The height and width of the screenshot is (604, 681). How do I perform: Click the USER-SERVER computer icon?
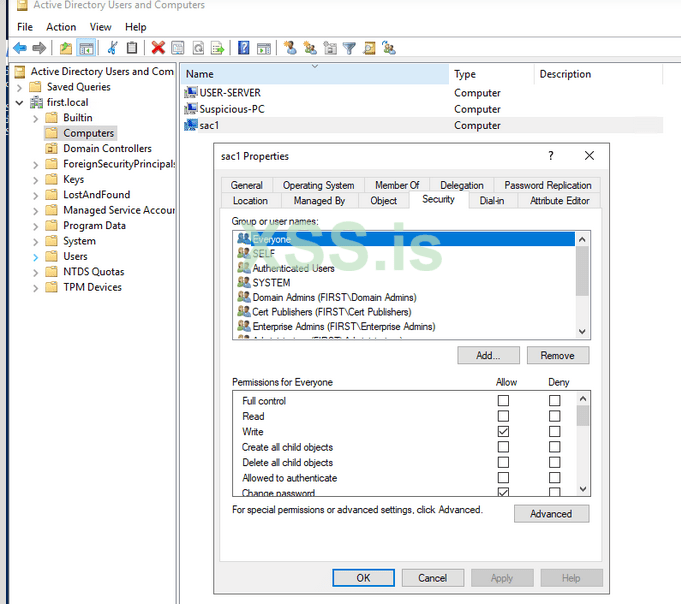tap(191, 92)
